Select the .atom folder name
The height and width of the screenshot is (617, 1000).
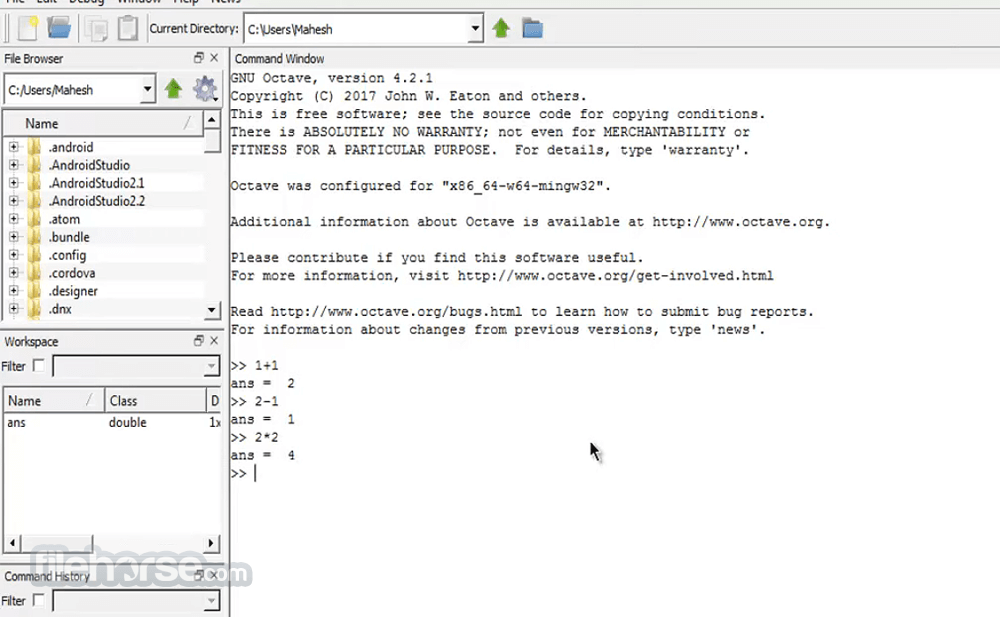[64, 219]
